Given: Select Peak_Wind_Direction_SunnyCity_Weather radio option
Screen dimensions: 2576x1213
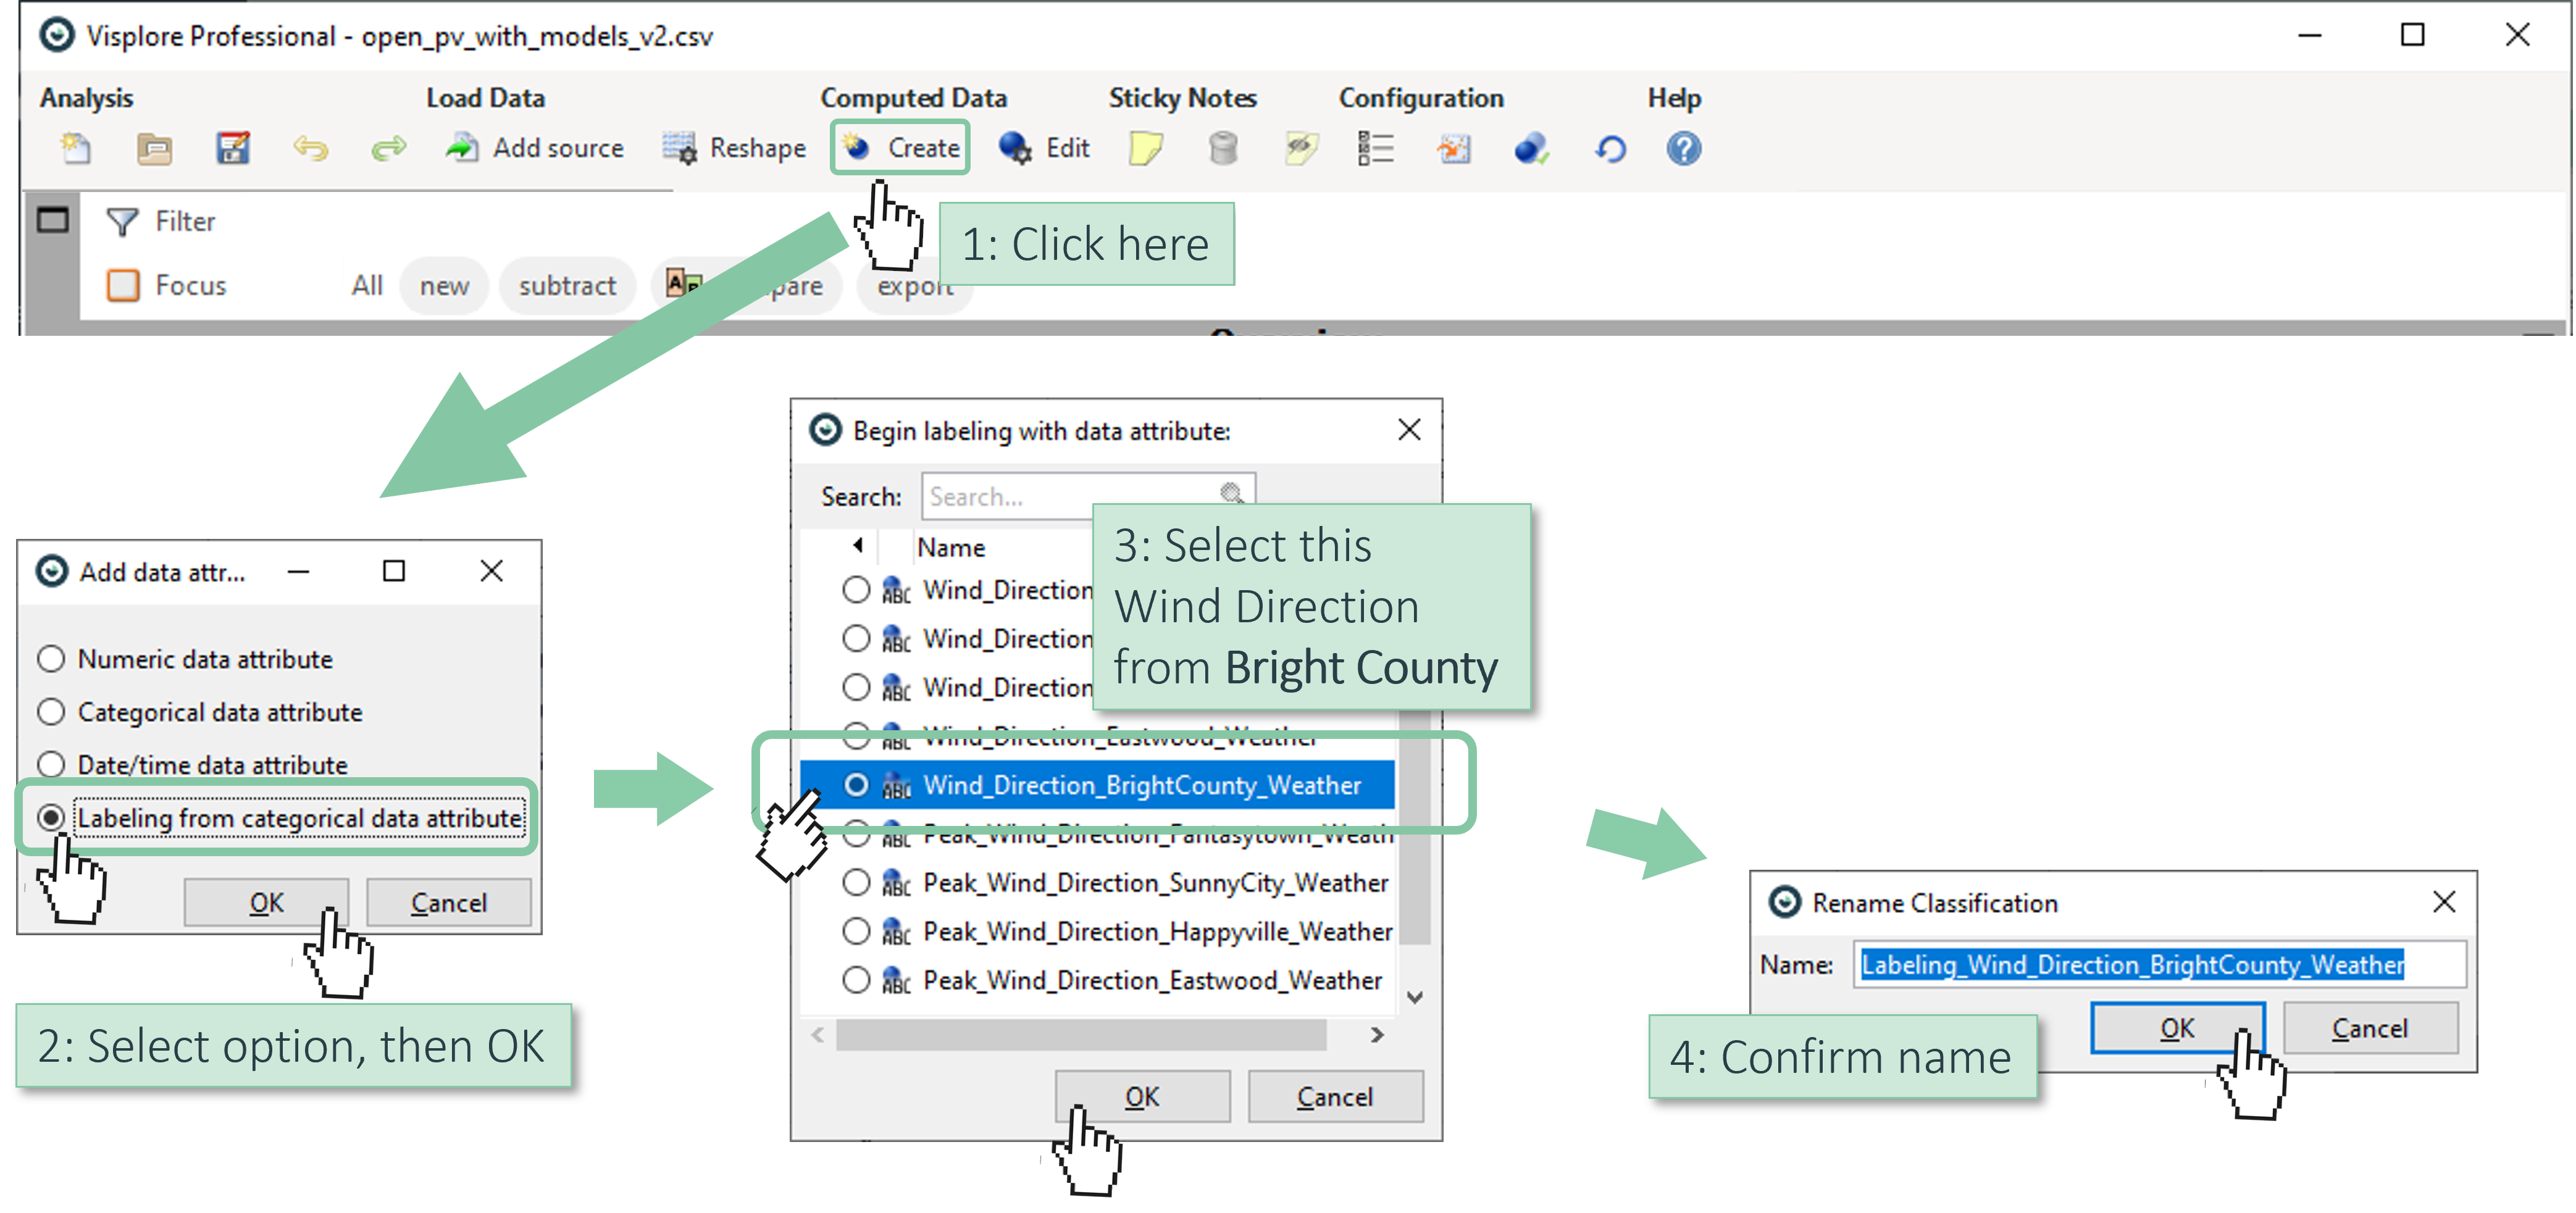Looking at the screenshot, I should (x=856, y=882).
